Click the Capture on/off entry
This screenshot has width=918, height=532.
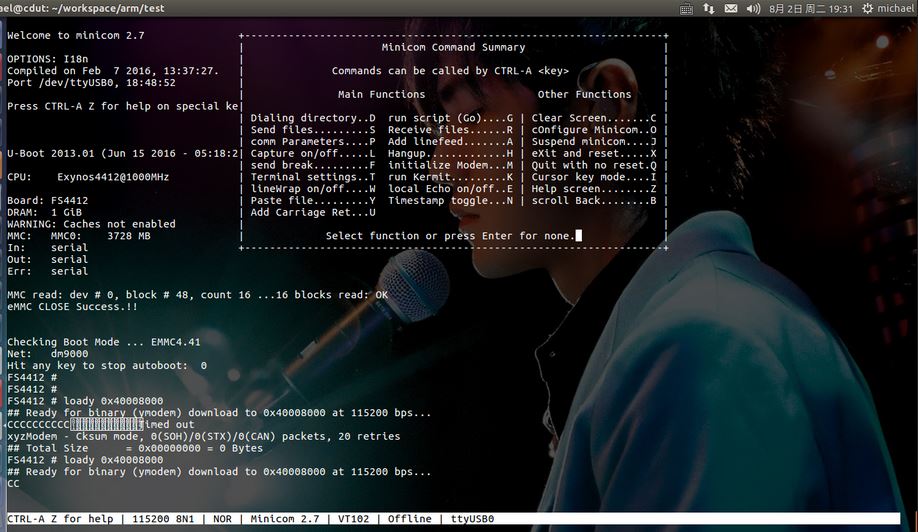(313, 153)
